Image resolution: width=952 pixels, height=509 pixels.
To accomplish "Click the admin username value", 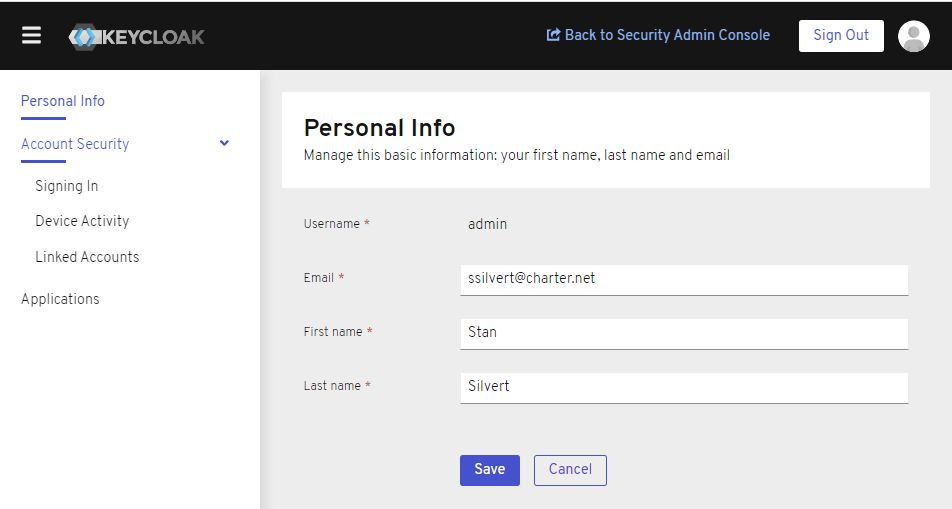I will coord(487,224).
